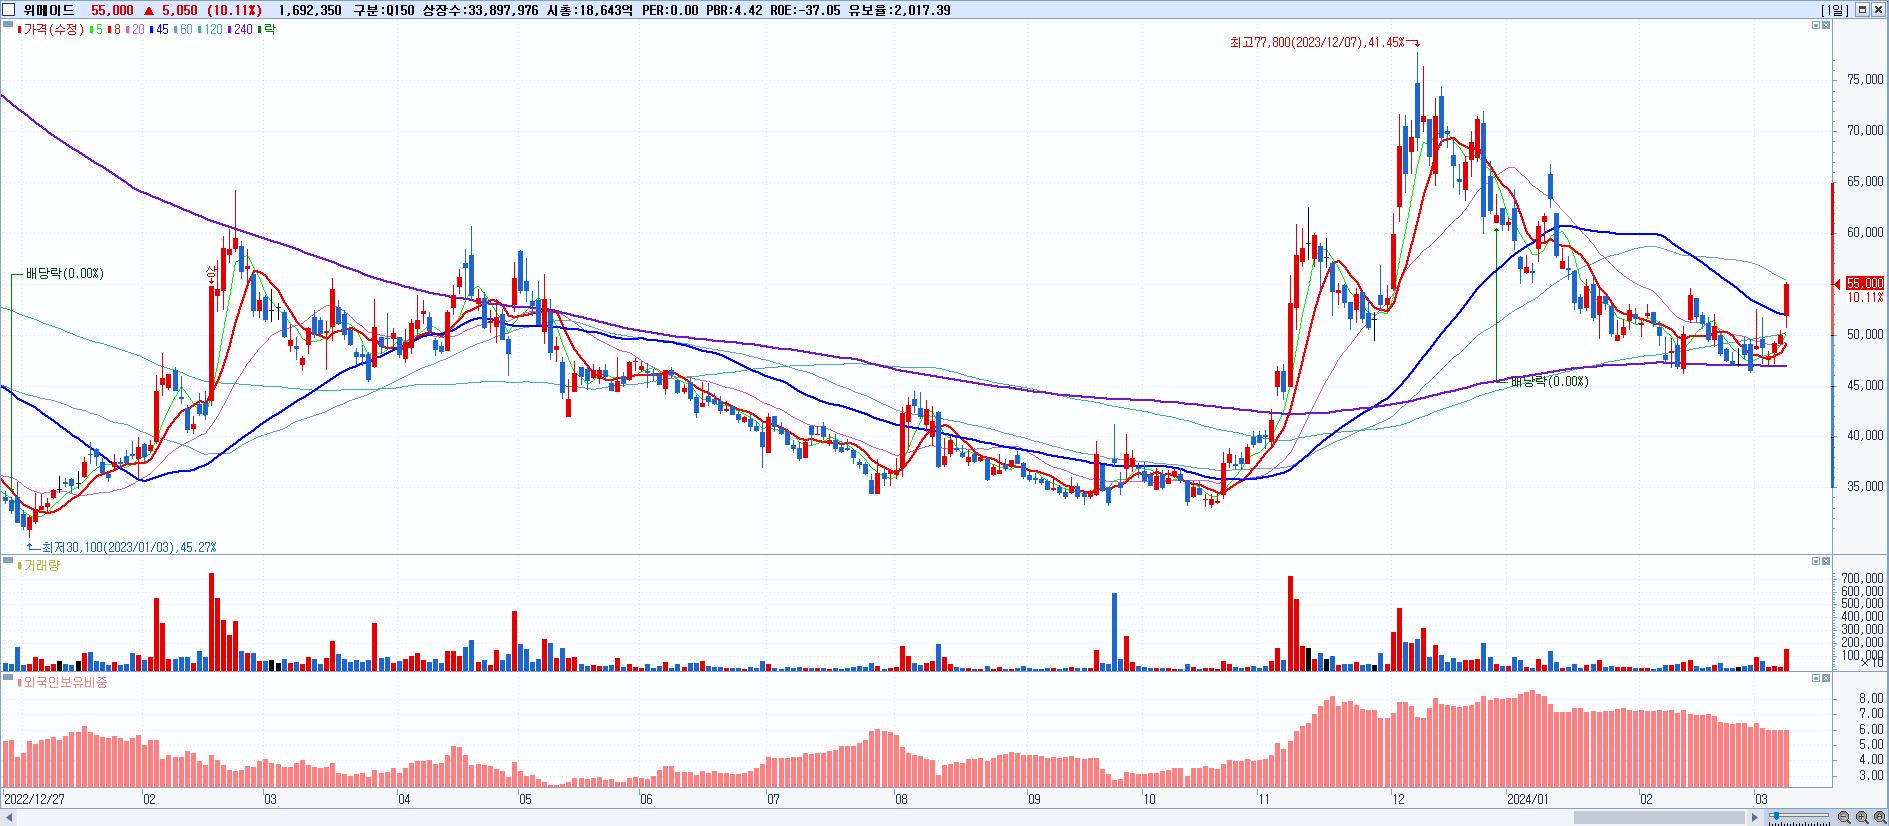
Task: Click the 상장수:33,897,976 shares text
Action: point(480,10)
